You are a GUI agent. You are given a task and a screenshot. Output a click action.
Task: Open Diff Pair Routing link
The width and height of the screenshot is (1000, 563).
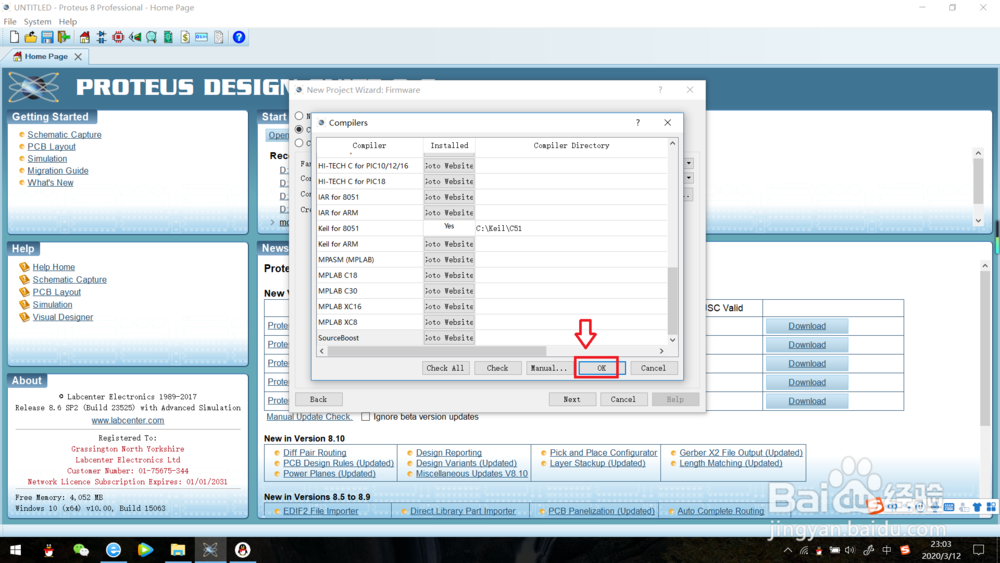(x=314, y=453)
